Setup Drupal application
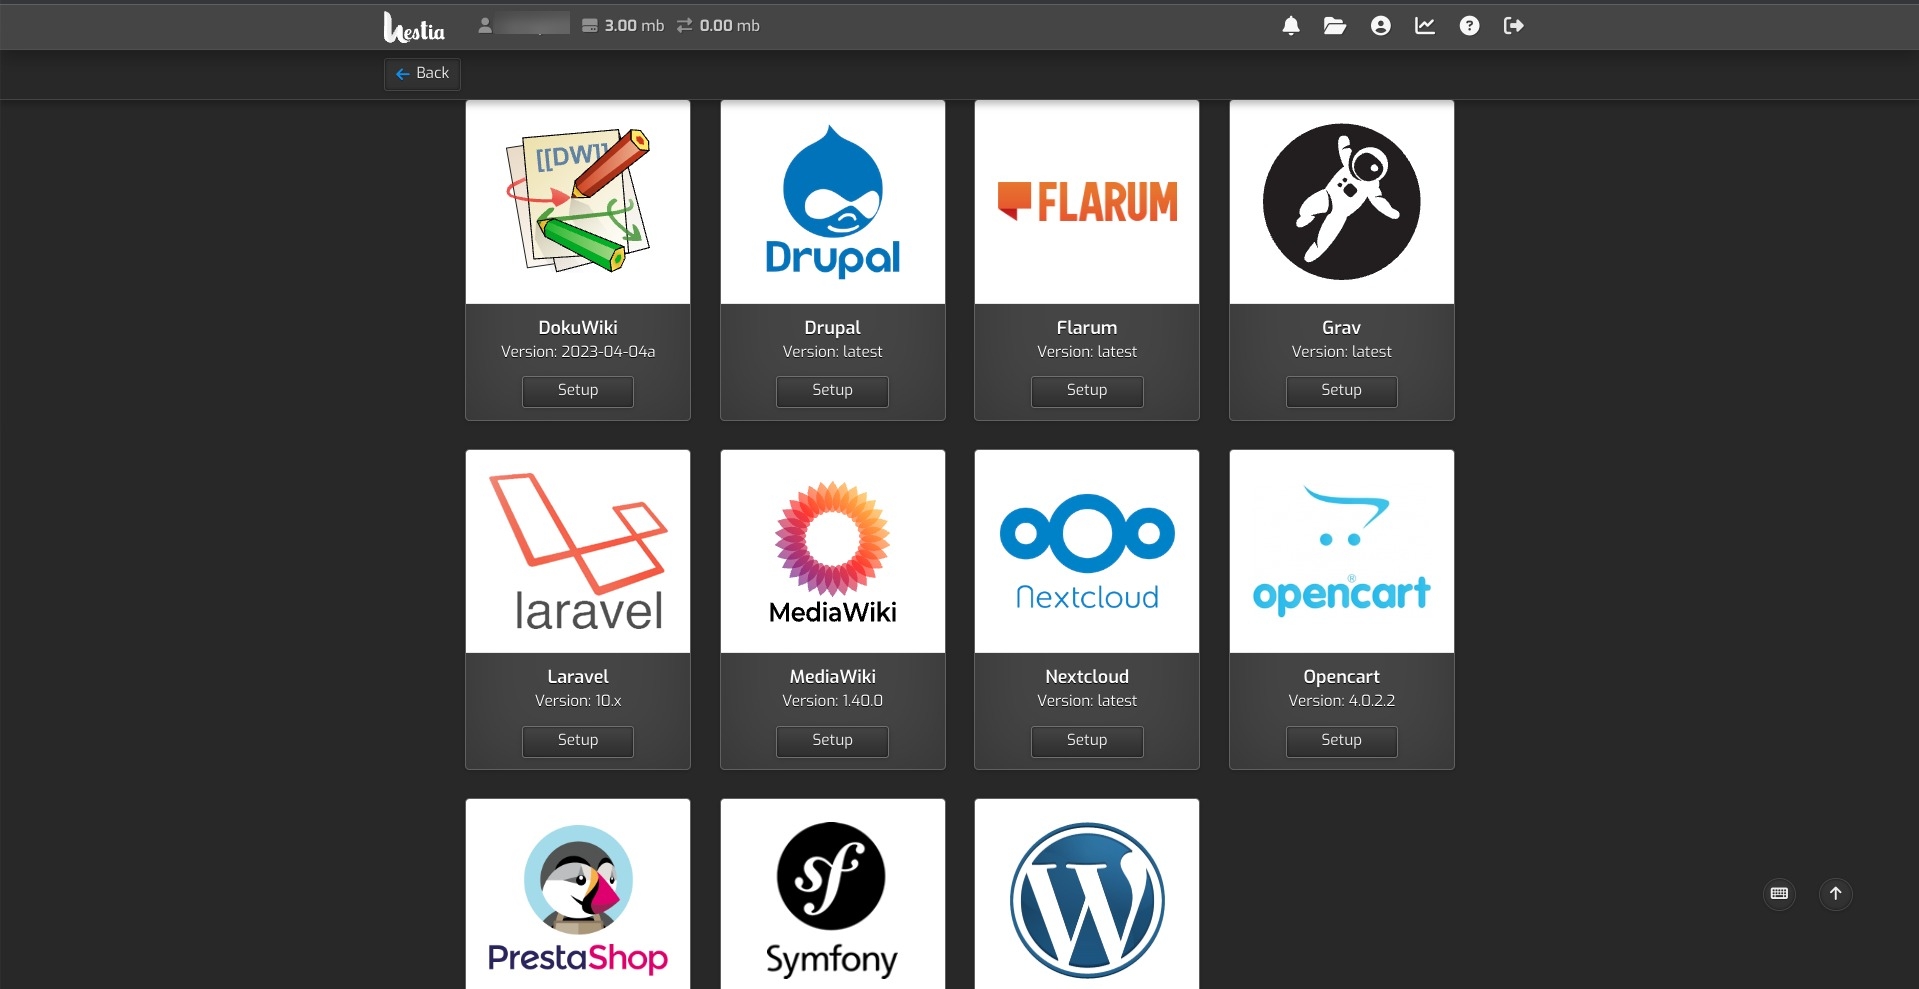1919x989 pixels. click(x=832, y=391)
